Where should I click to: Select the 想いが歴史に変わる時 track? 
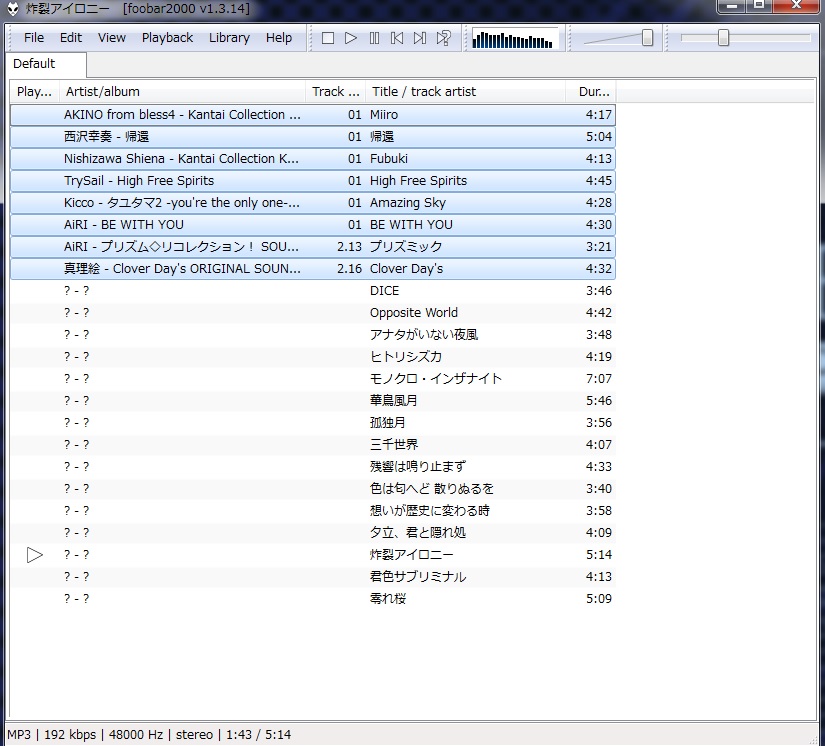pos(313,511)
